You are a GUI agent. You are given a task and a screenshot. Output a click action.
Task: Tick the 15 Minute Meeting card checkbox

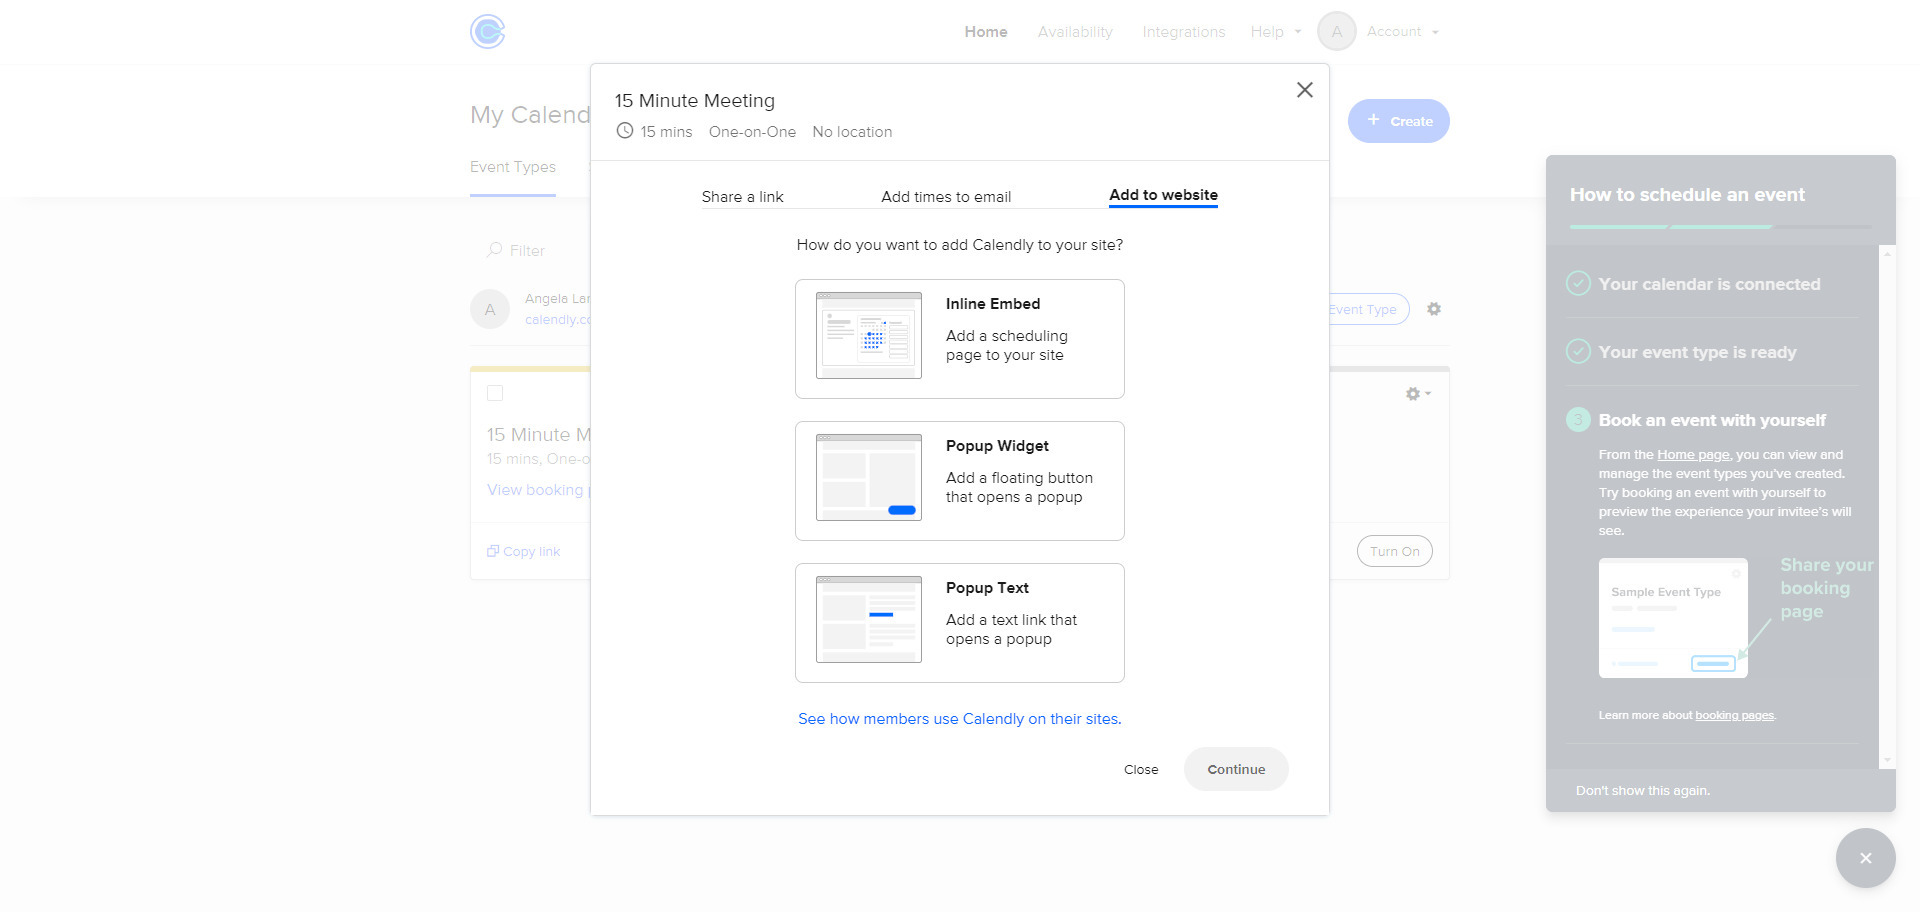coord(495,394)
